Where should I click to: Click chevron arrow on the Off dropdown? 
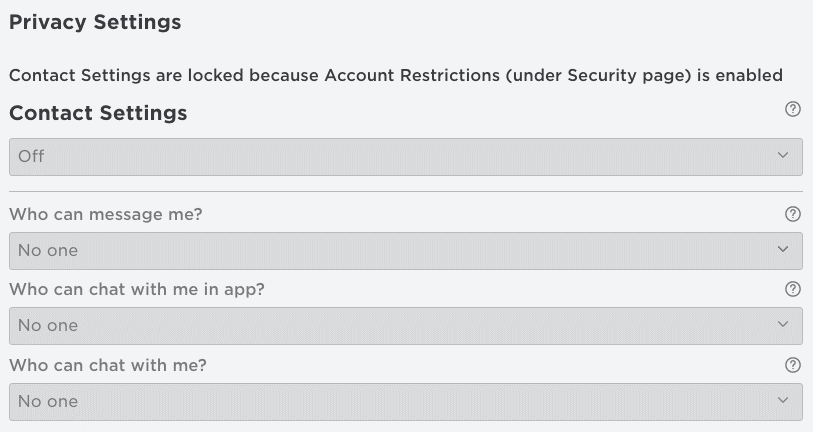(783, 156)
